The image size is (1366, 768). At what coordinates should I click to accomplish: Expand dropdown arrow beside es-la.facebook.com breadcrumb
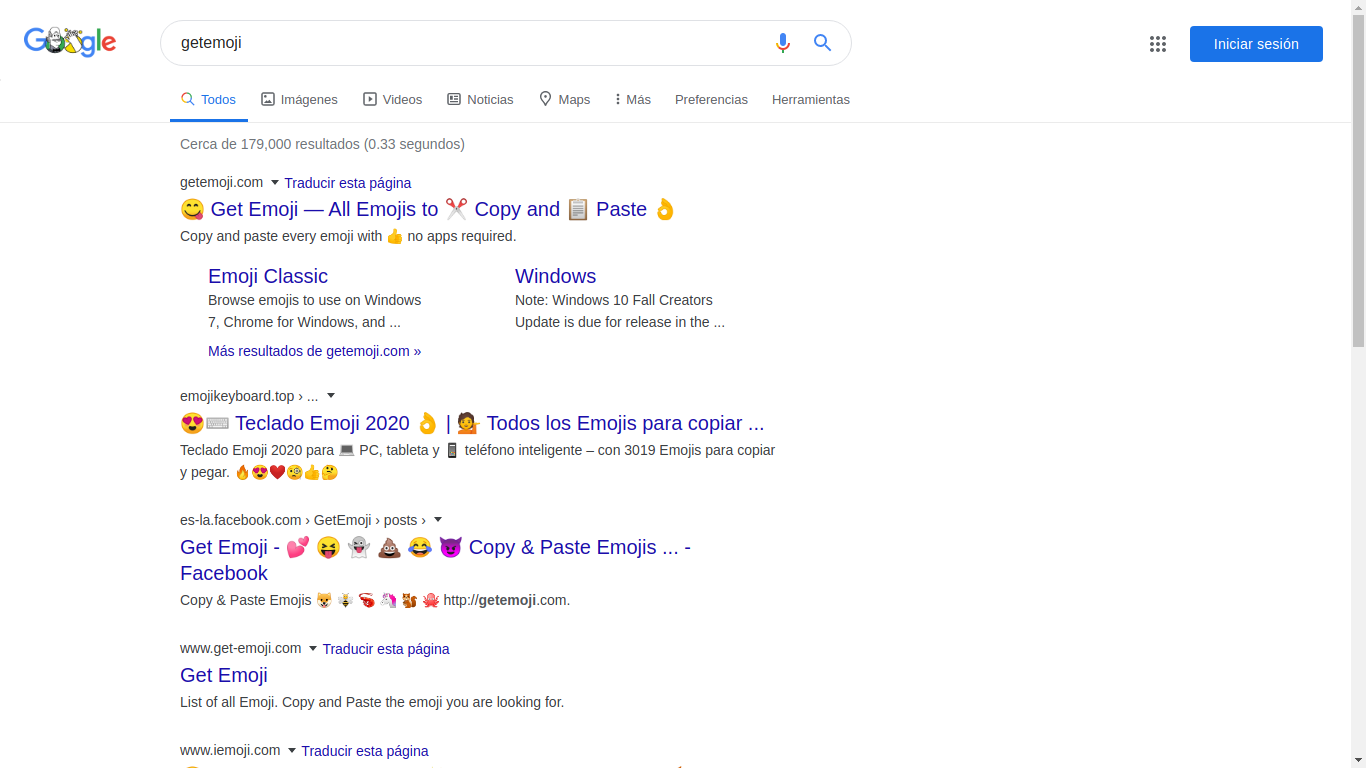tap(437, 520)
